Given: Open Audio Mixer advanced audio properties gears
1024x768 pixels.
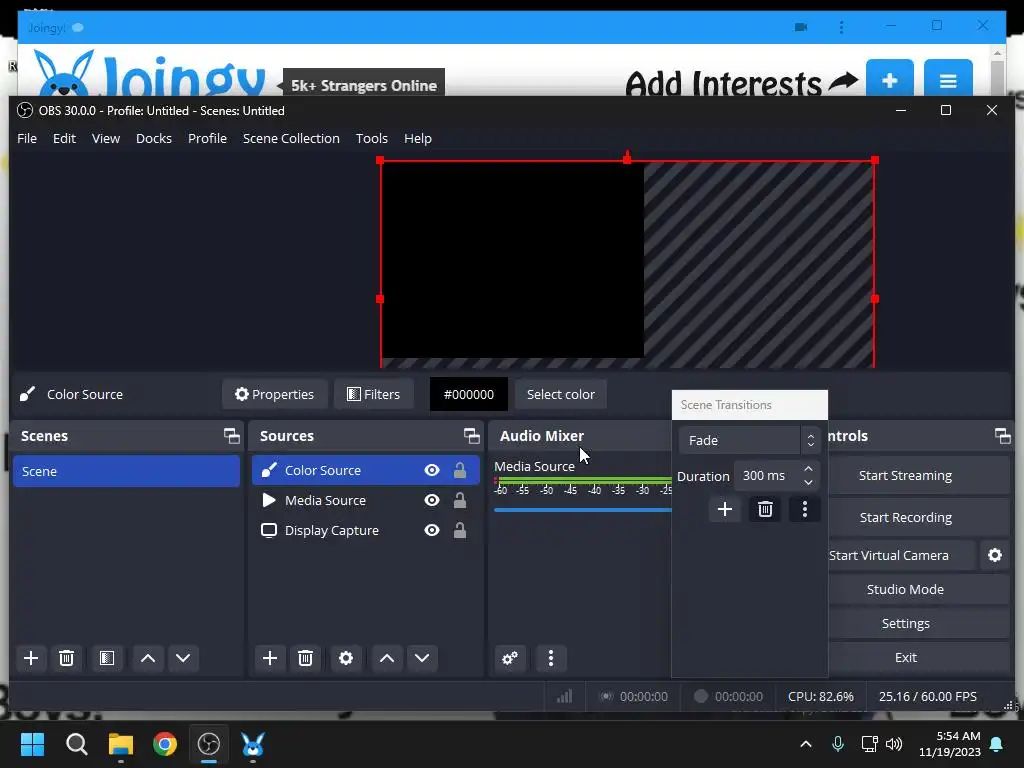Looking at the screenshot, I should pyautogui.click(x=510, y=658).
